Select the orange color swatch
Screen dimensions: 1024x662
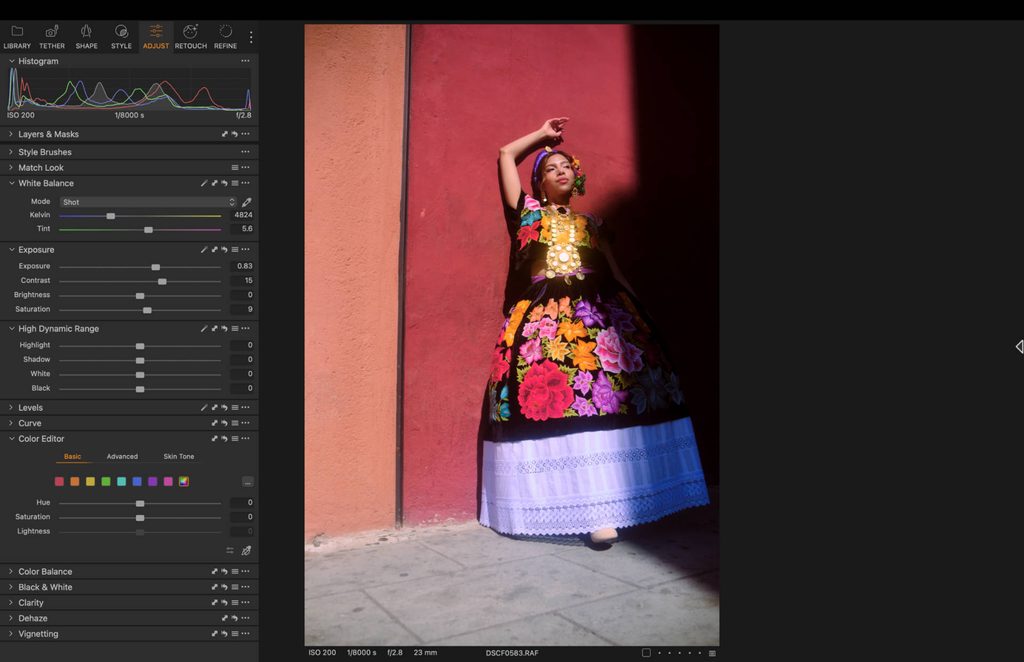point(74,482)
